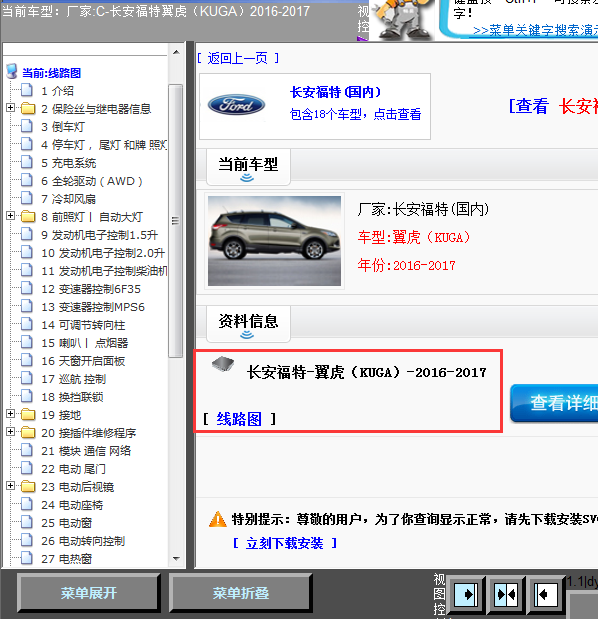Click the folder icon for 2 保险丝与继电器信息
Viewport: 598px width, 619px height.
(28, 108)
